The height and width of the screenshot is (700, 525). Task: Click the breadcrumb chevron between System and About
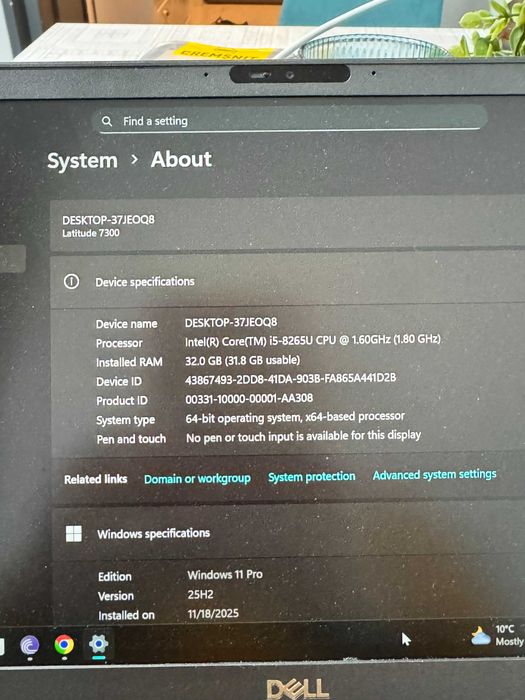point(134,159)
